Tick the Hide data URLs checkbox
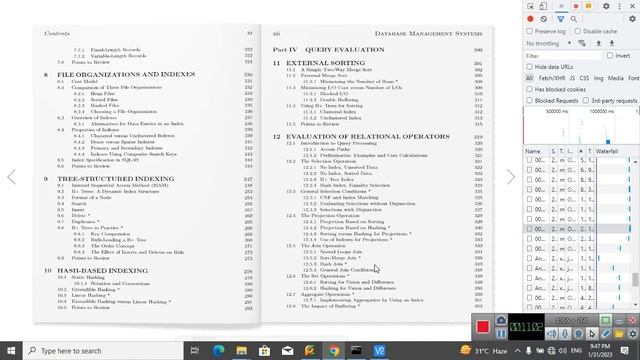The height and width of the screenshot is (360, 640). click(529, 67)
